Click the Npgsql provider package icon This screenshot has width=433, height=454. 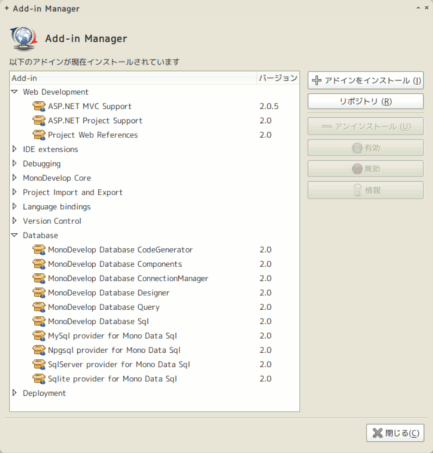coord(39,350)
